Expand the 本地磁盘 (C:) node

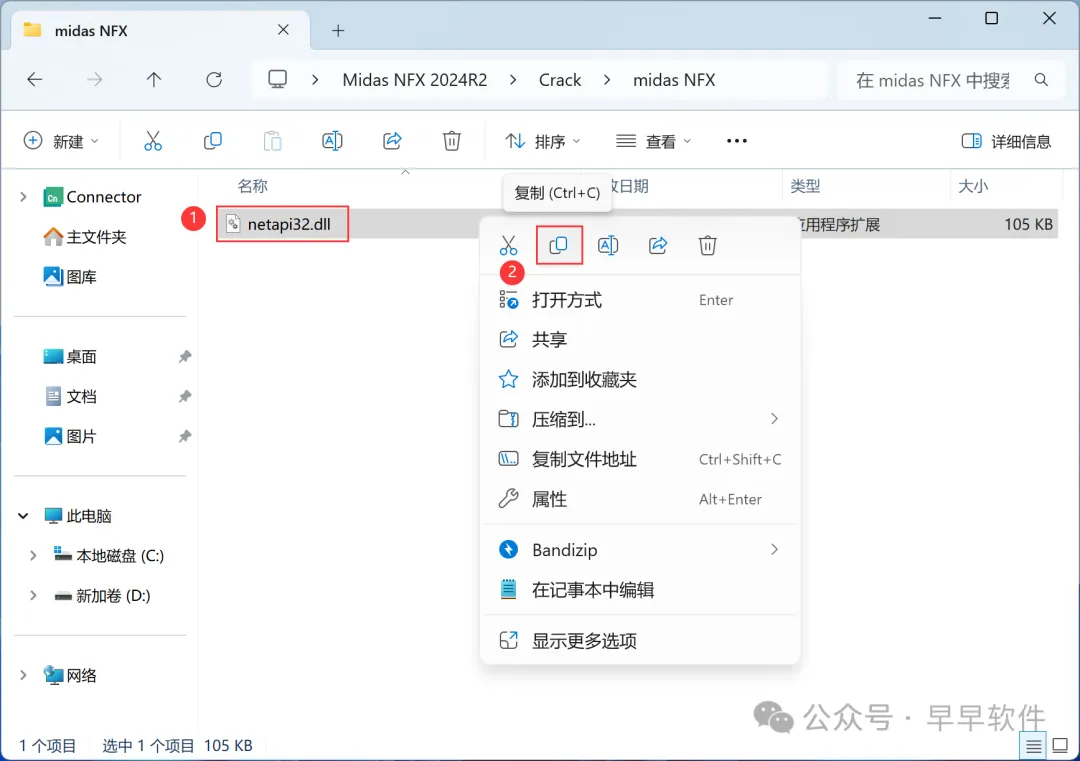pyautogui.click(x=33, y=556)
